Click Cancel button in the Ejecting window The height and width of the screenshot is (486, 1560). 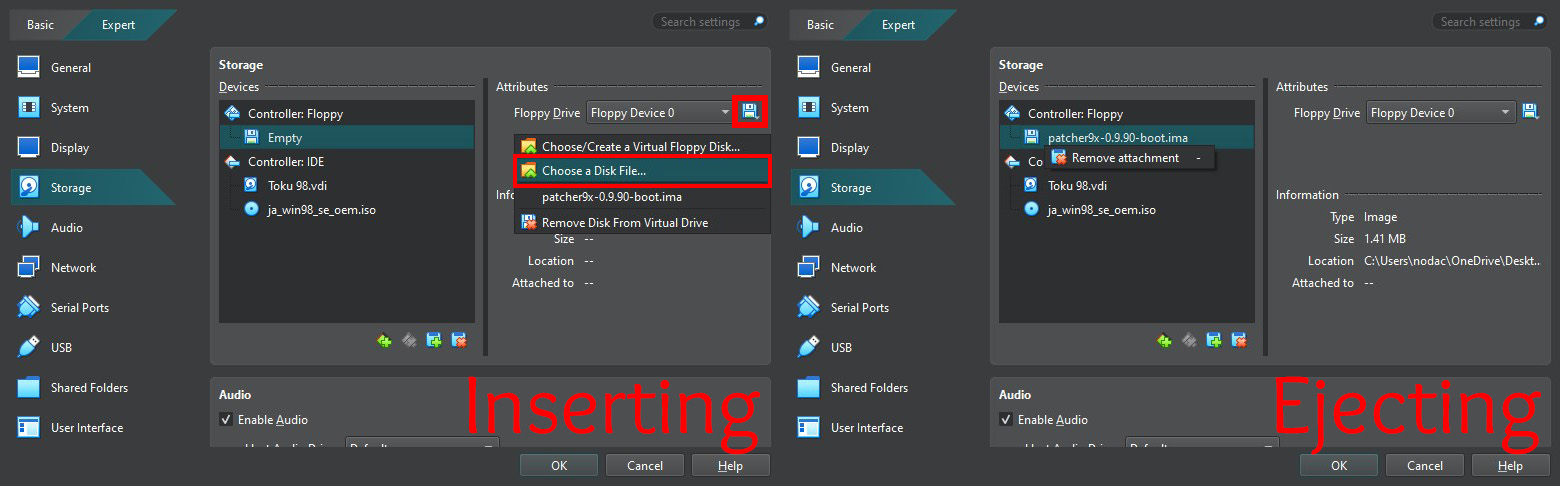click(1425, 465)
